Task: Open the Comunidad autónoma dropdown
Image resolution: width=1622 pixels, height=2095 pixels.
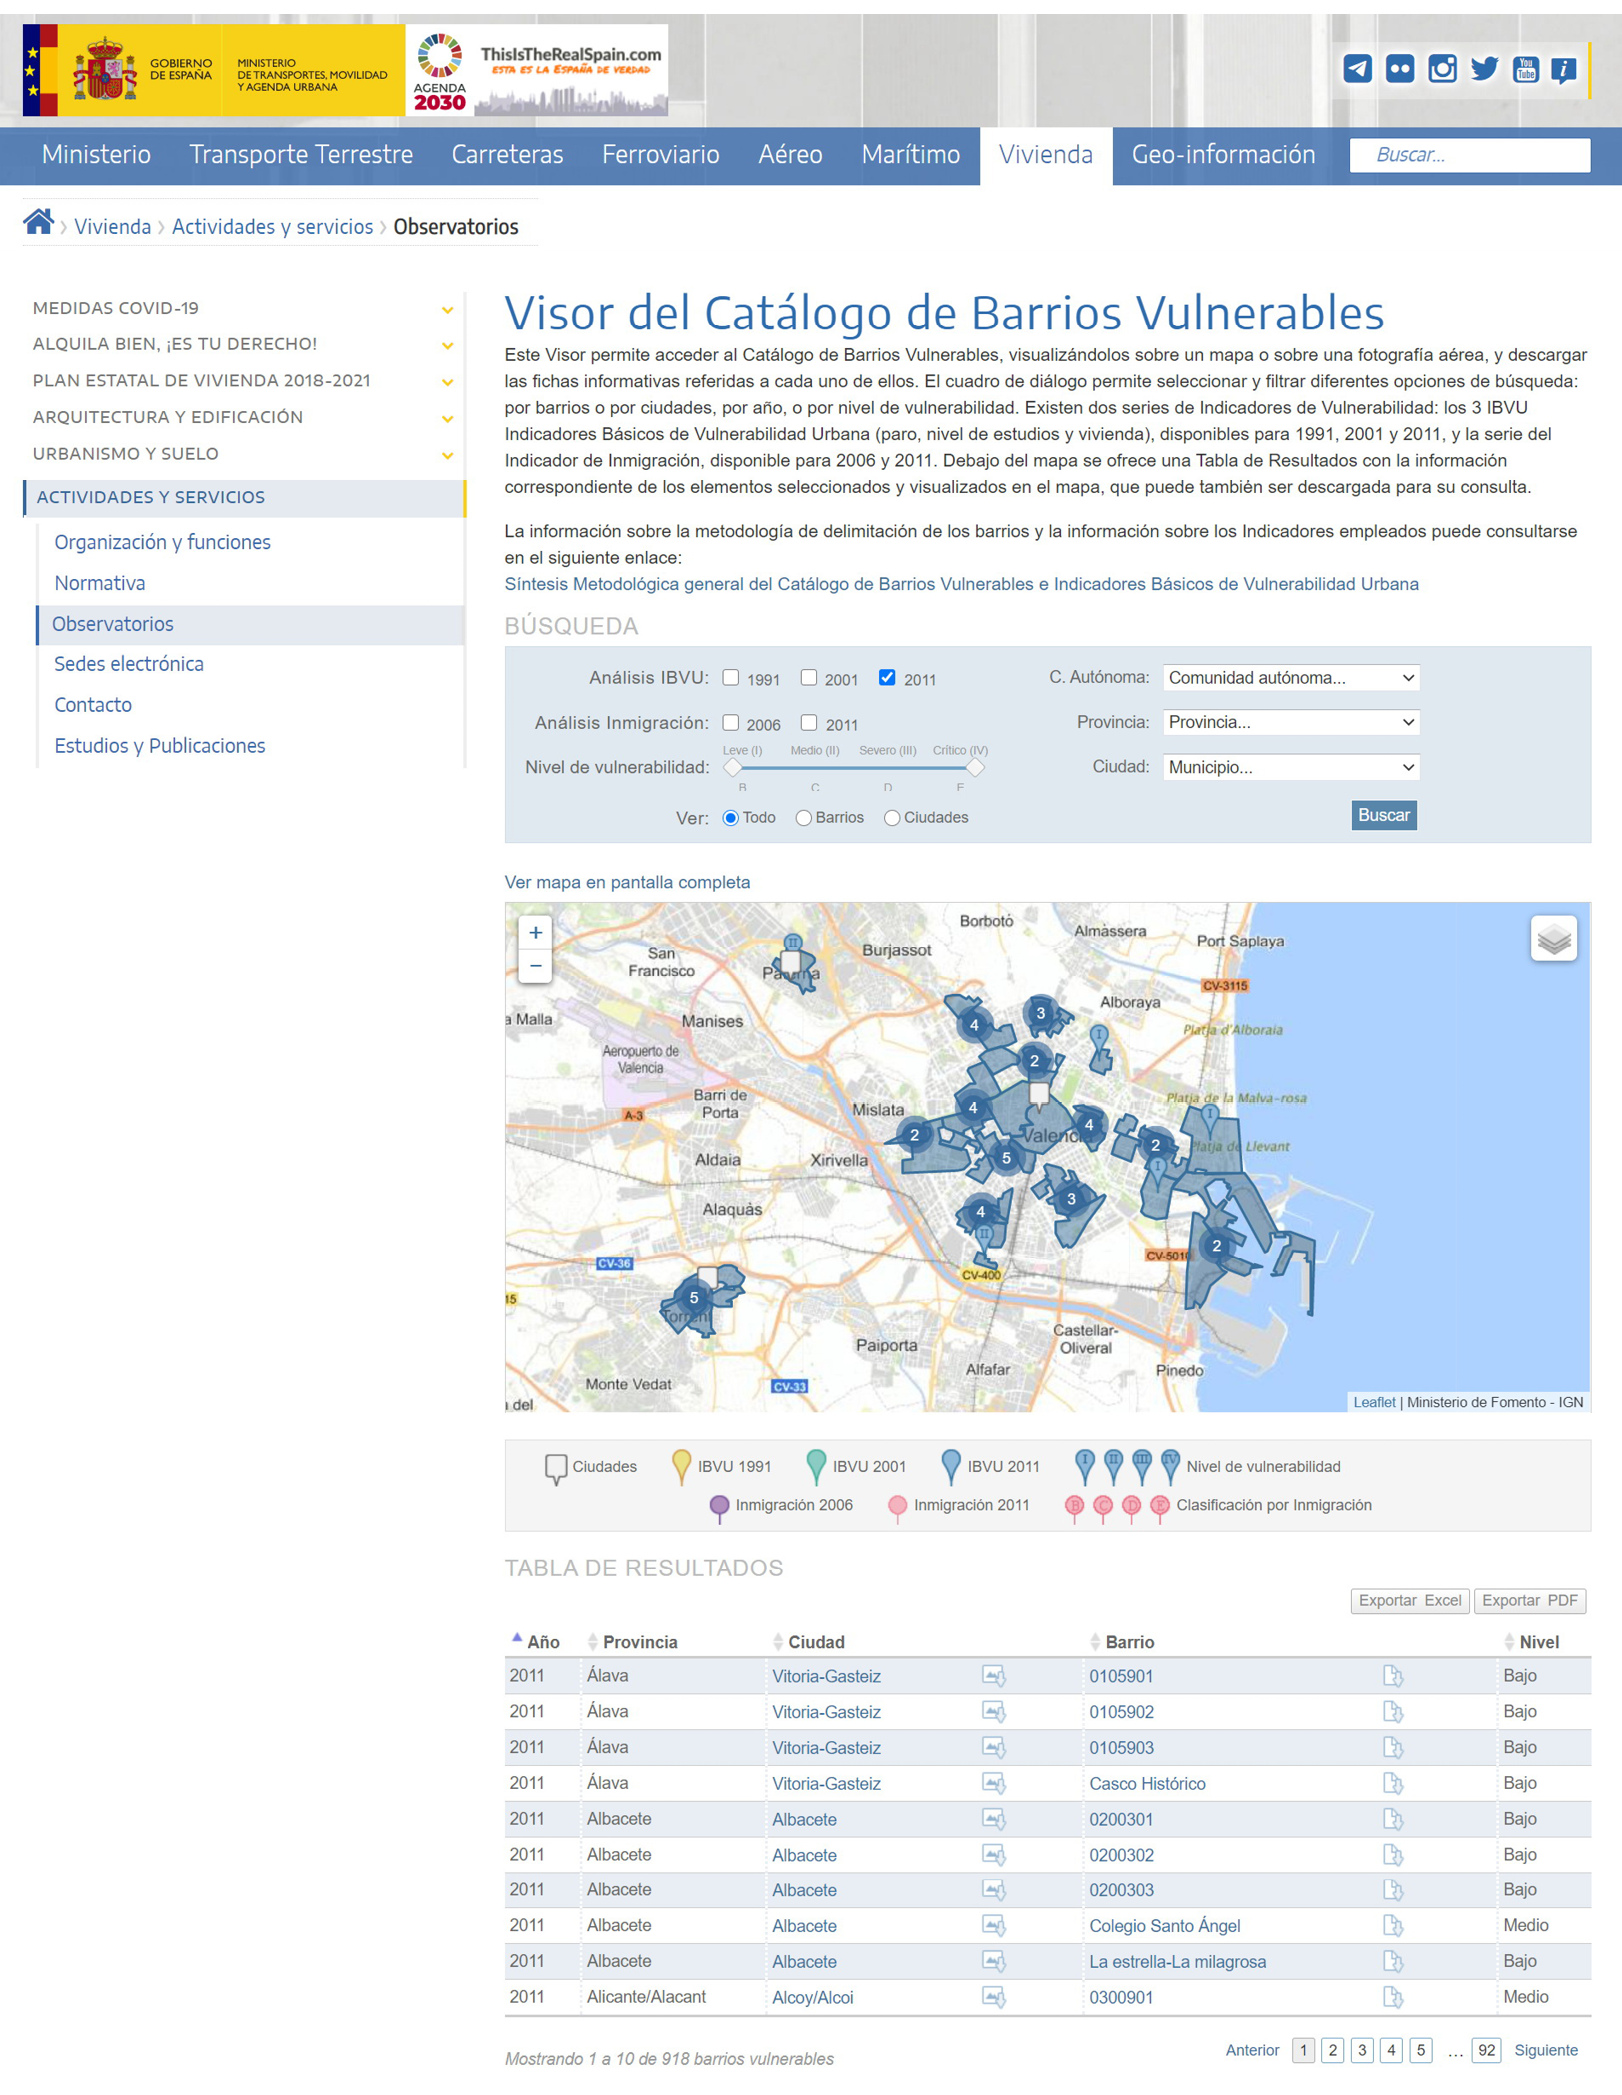Action: click(x=1291, y=677)
